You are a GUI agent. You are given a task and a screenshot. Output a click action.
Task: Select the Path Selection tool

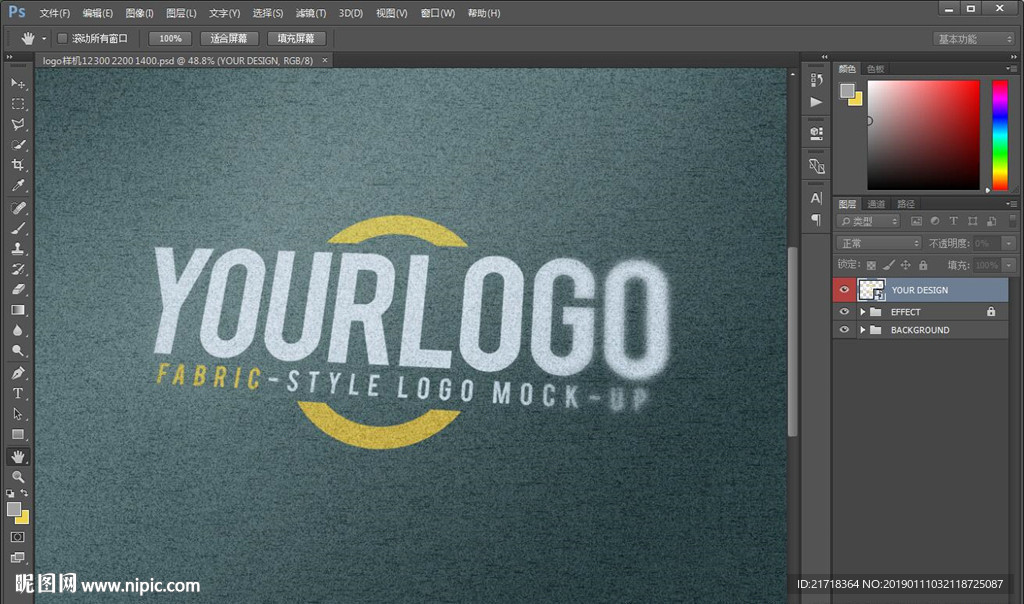pos(18,414)
